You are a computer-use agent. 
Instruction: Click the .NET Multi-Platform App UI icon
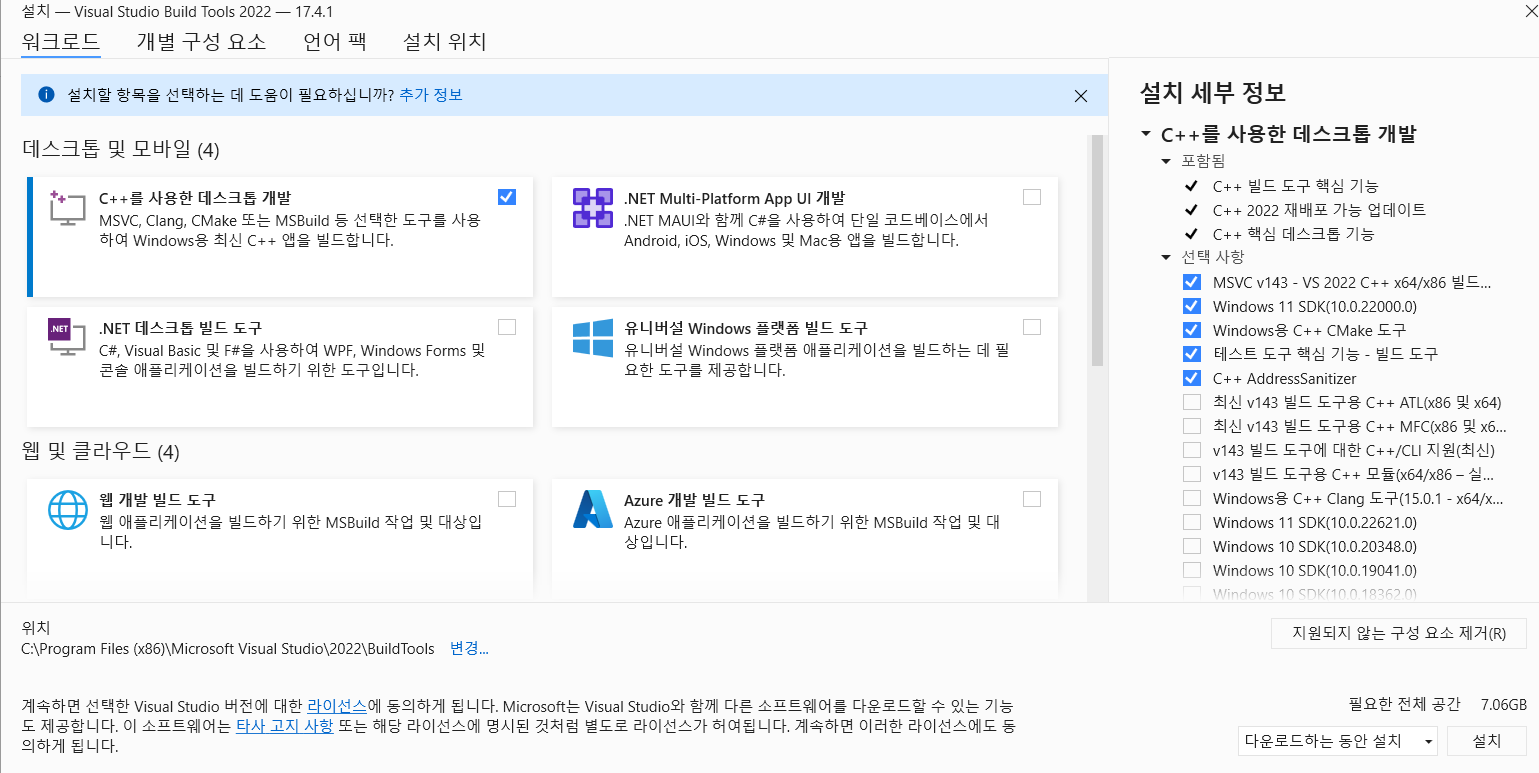click(x=592, y=208)
